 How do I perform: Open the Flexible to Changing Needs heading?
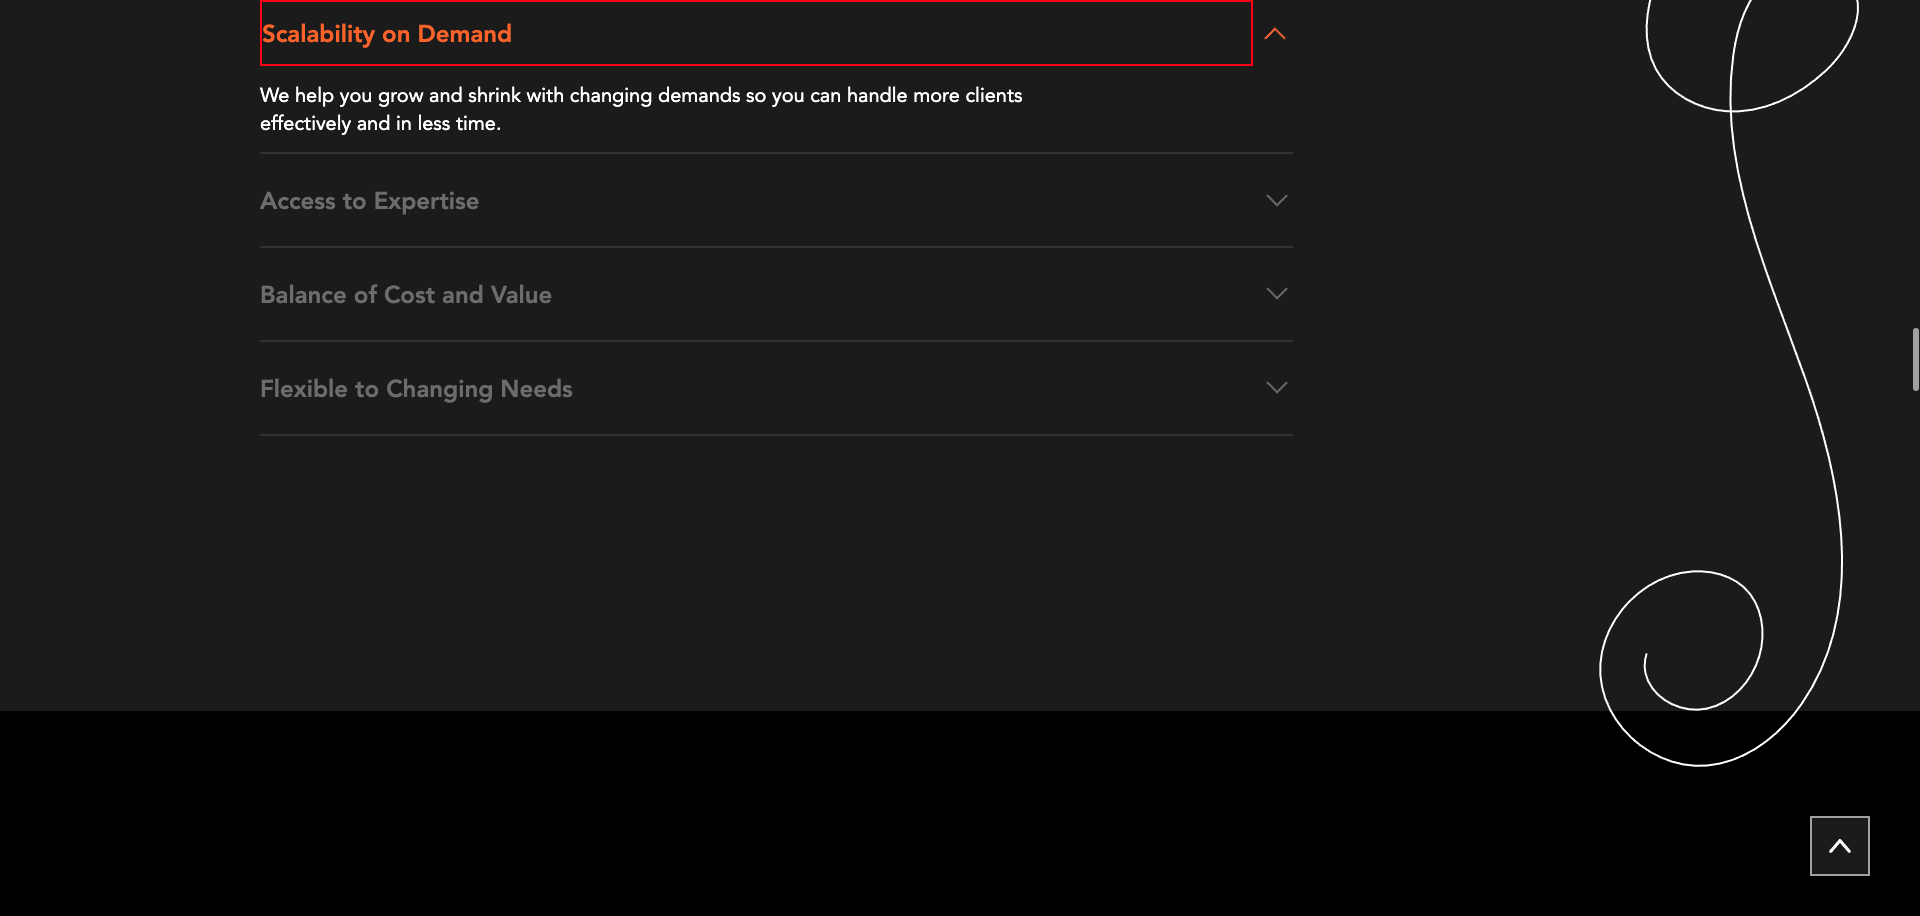416,389
